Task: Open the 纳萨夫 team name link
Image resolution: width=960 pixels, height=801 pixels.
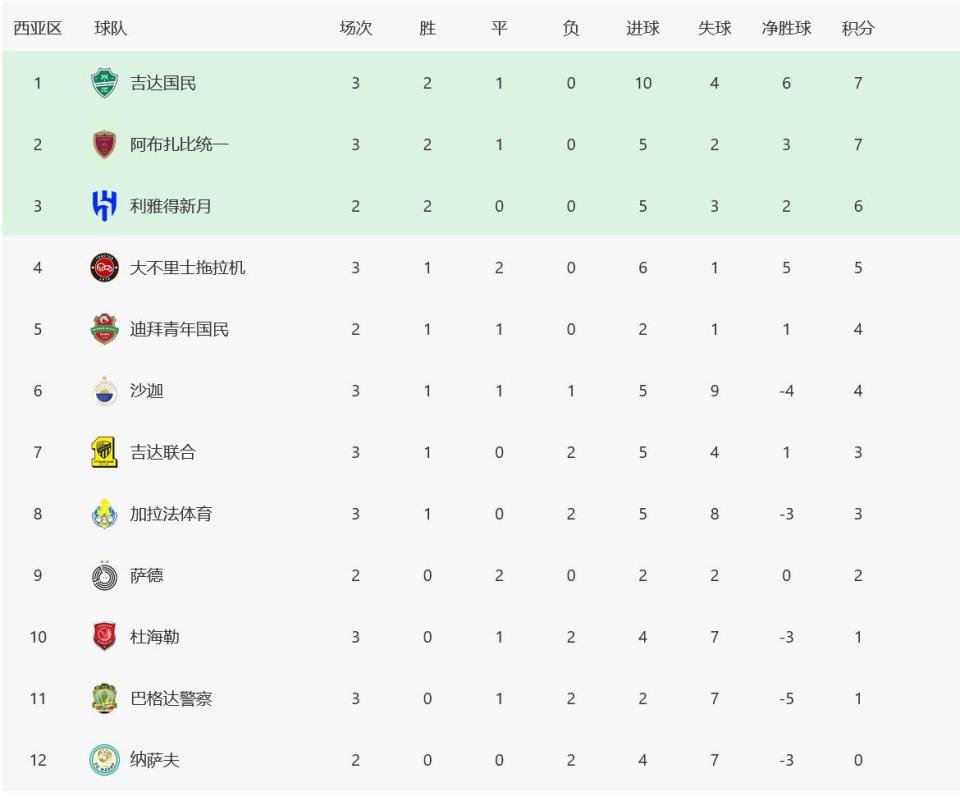Action: pos(155,760)
